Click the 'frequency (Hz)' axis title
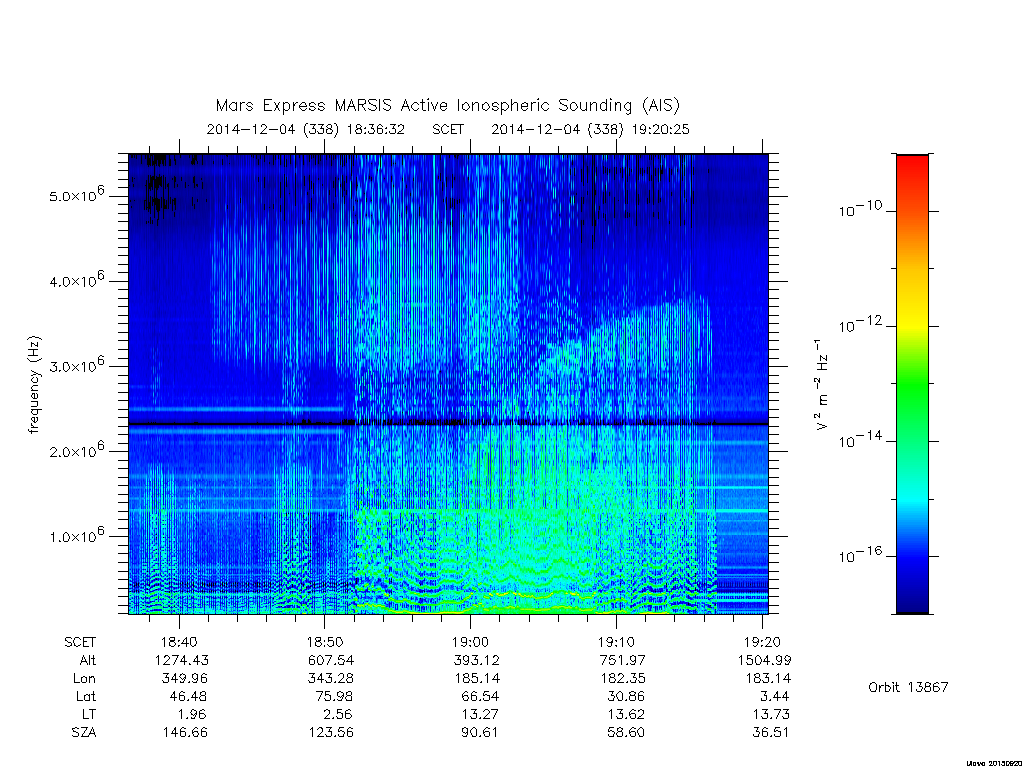The width and height of the screenshot is (1024, 768). point(34,385)
